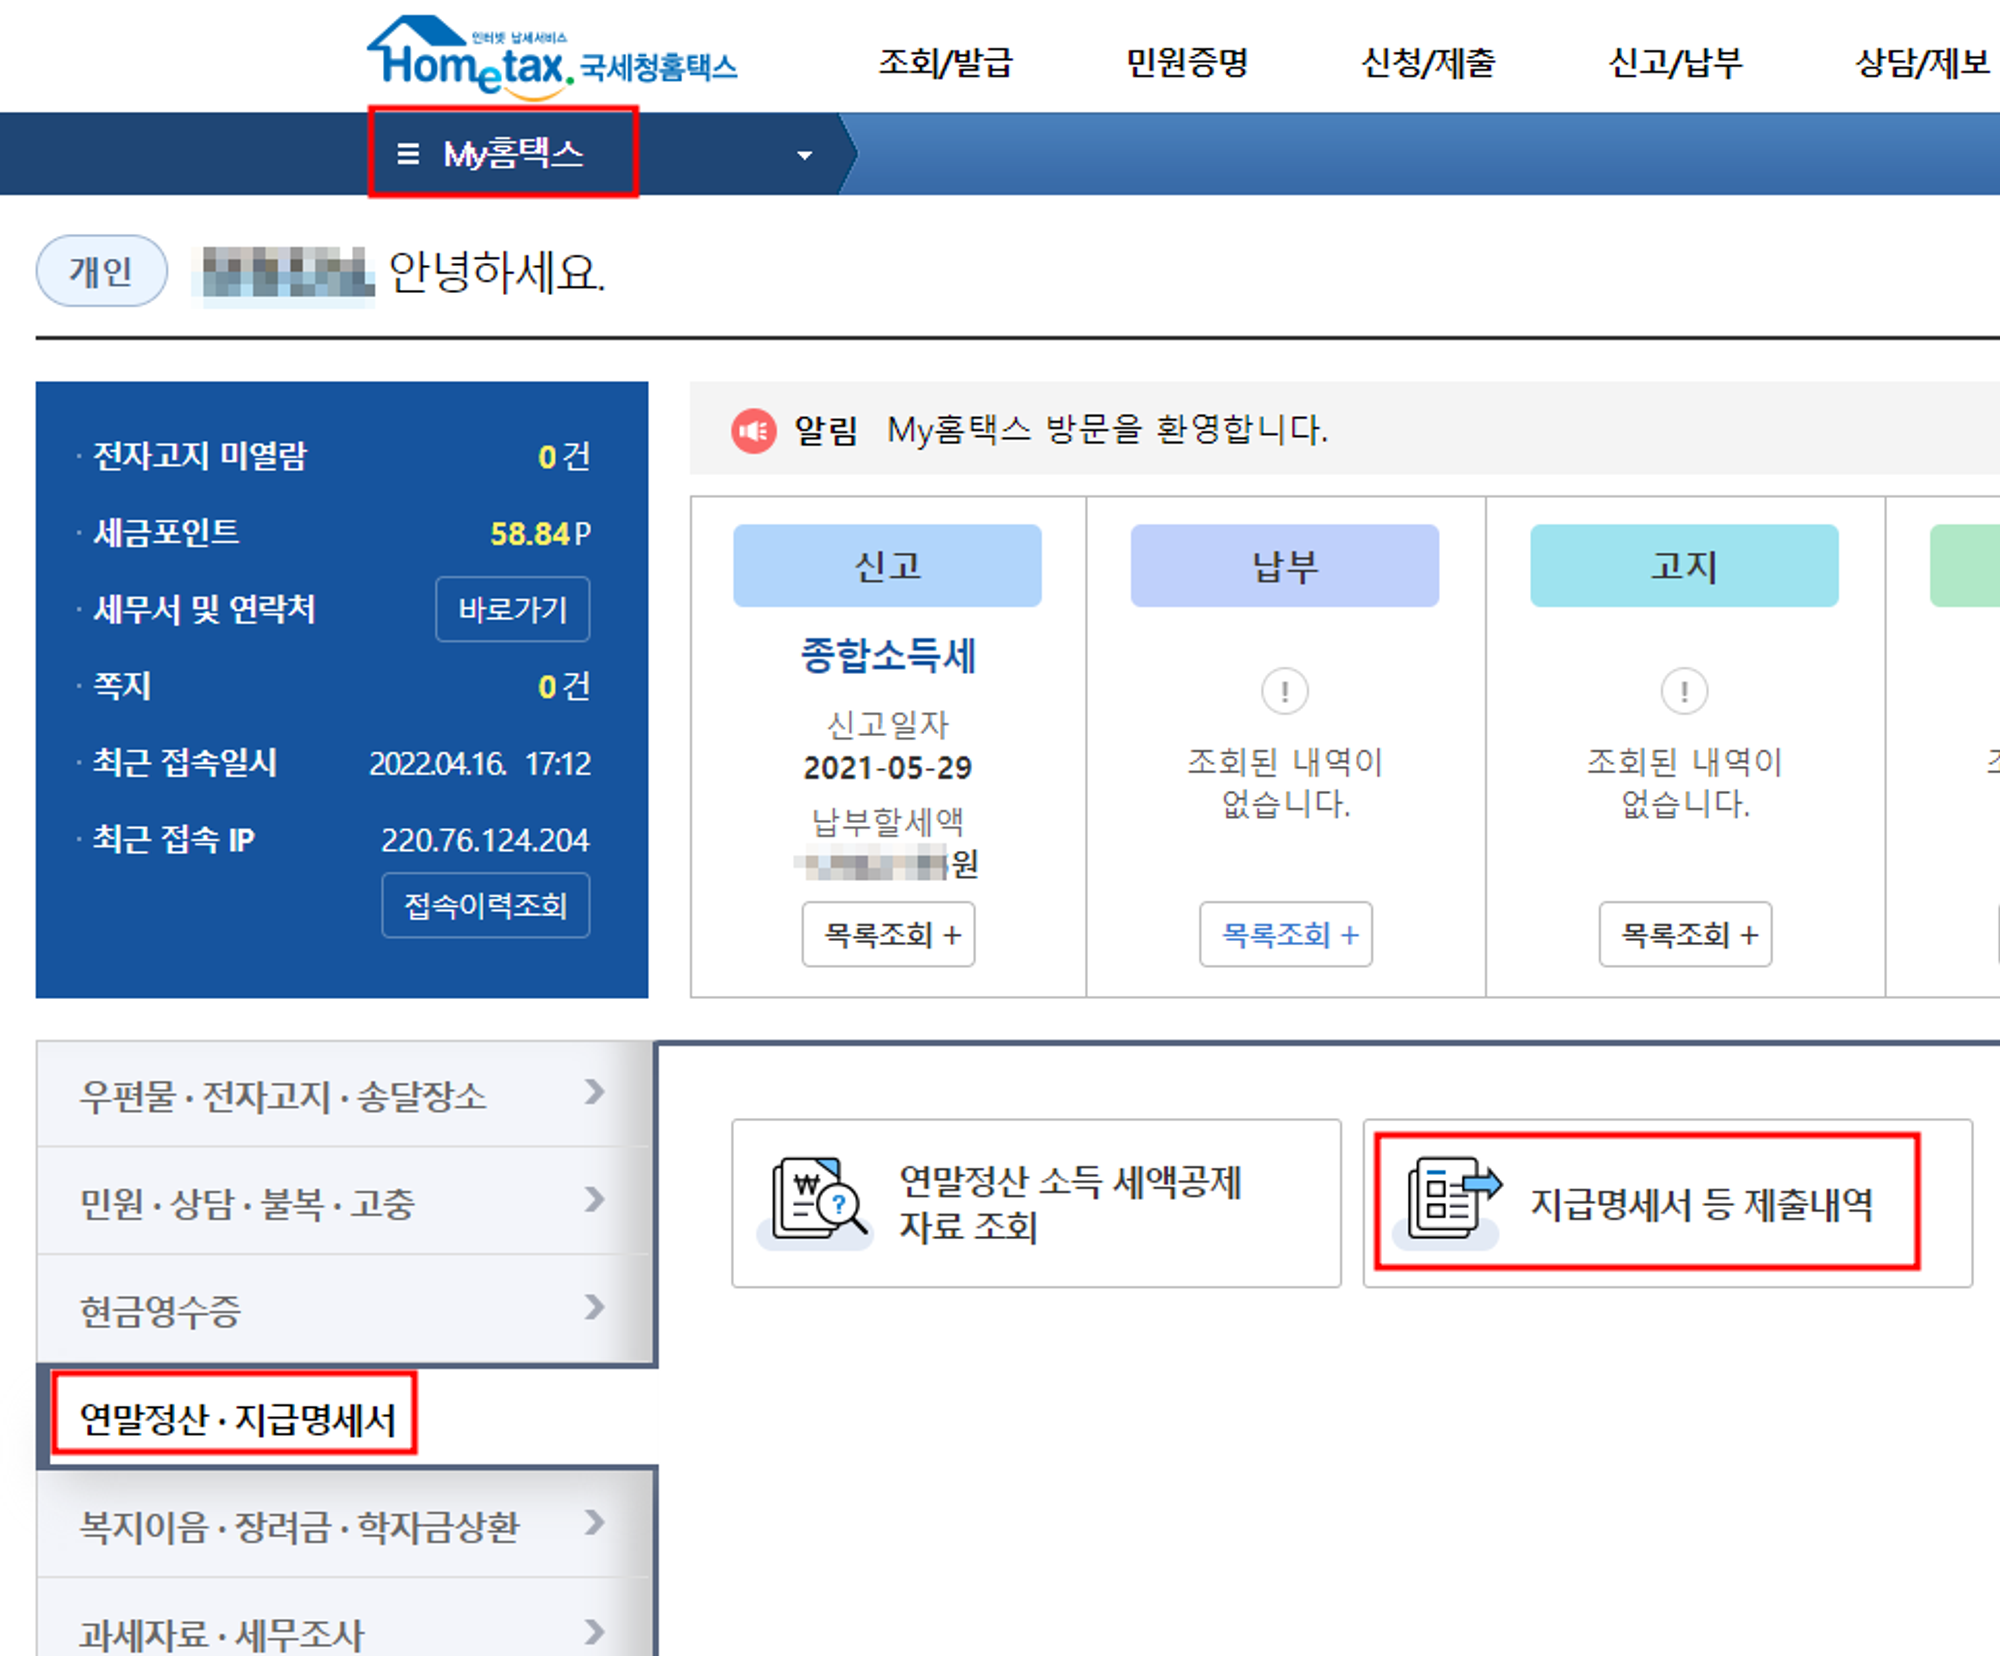Open the My홈택스 dropdown arrow

804,155
